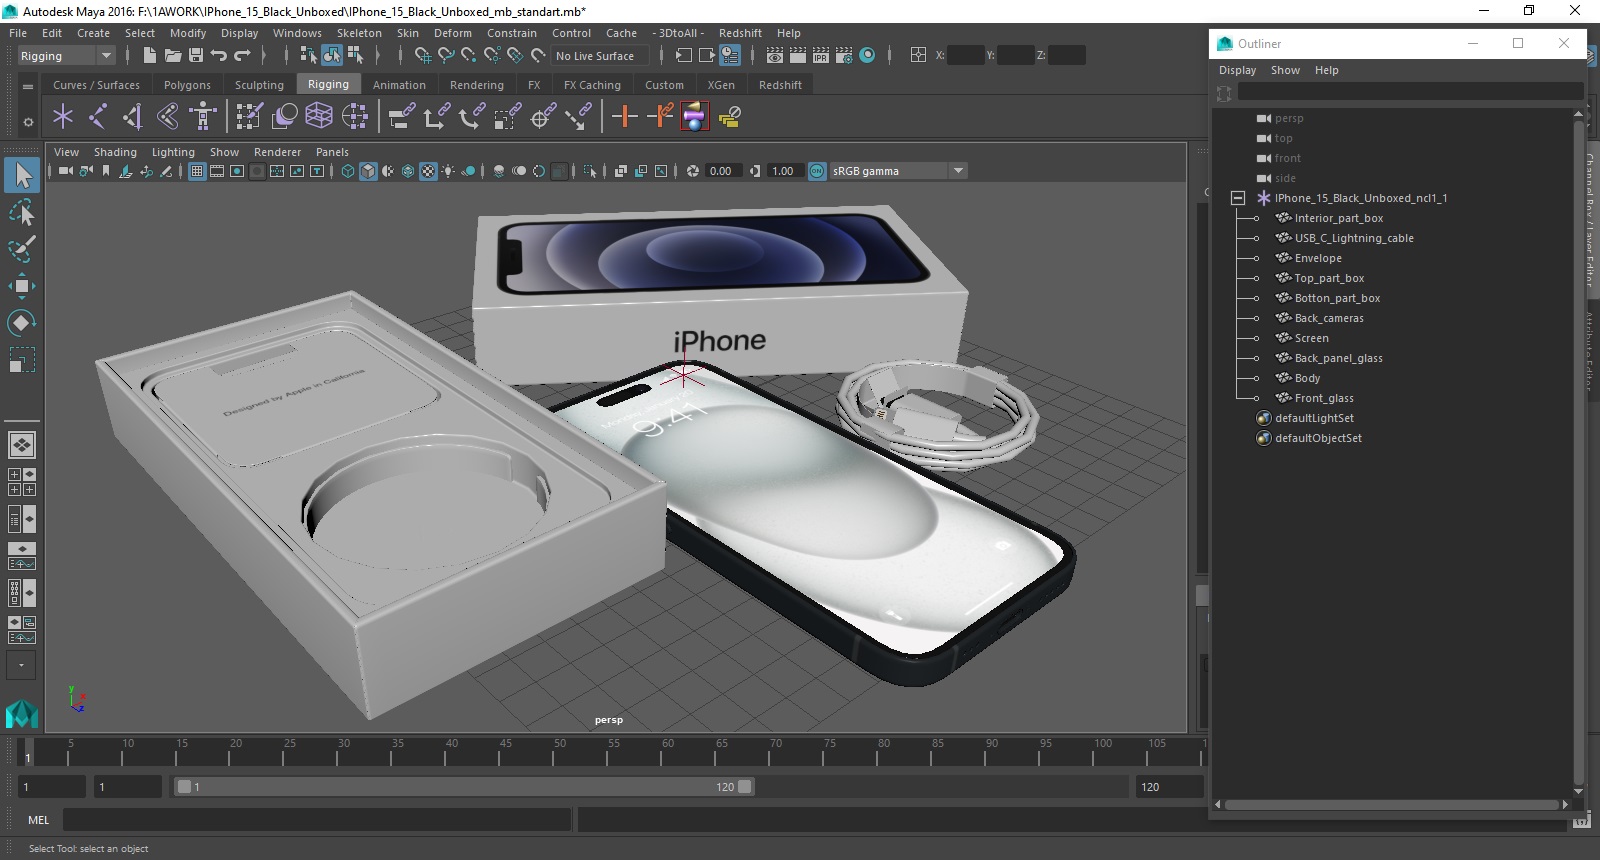
Task: Toggle snap to curves
Action: 446,56
